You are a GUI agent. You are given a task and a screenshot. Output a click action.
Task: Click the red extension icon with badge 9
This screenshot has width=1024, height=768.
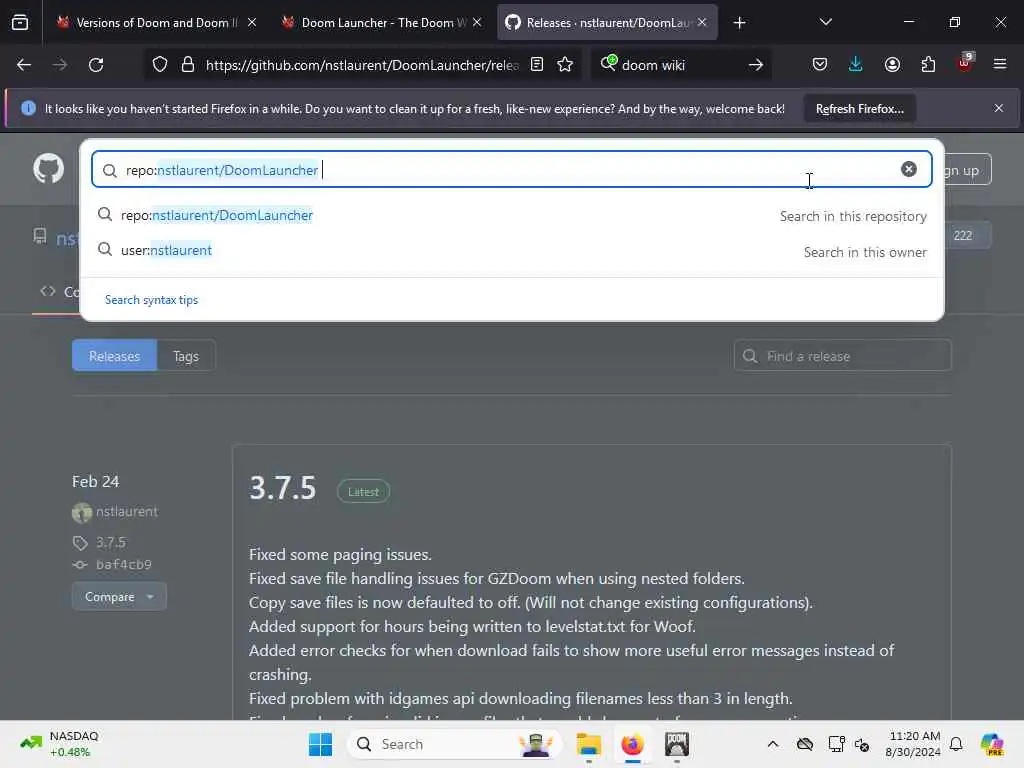click(x=965, y=63)
